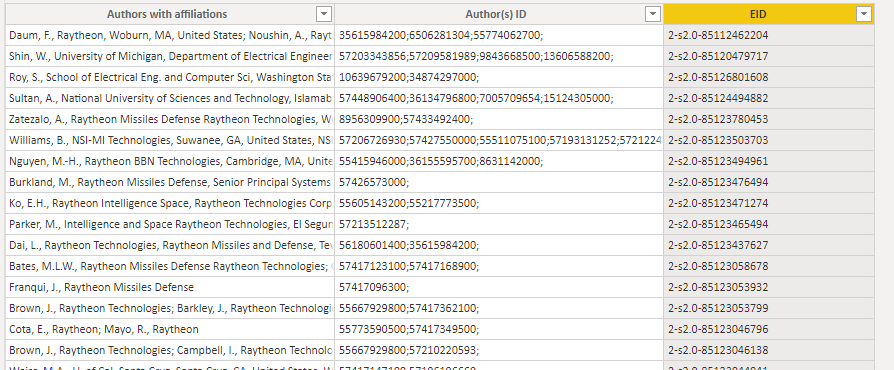Click the EID cell 2-s2.0-85112462204
The height and width of the screenshot is (370, 894).
tap(769, 35)
